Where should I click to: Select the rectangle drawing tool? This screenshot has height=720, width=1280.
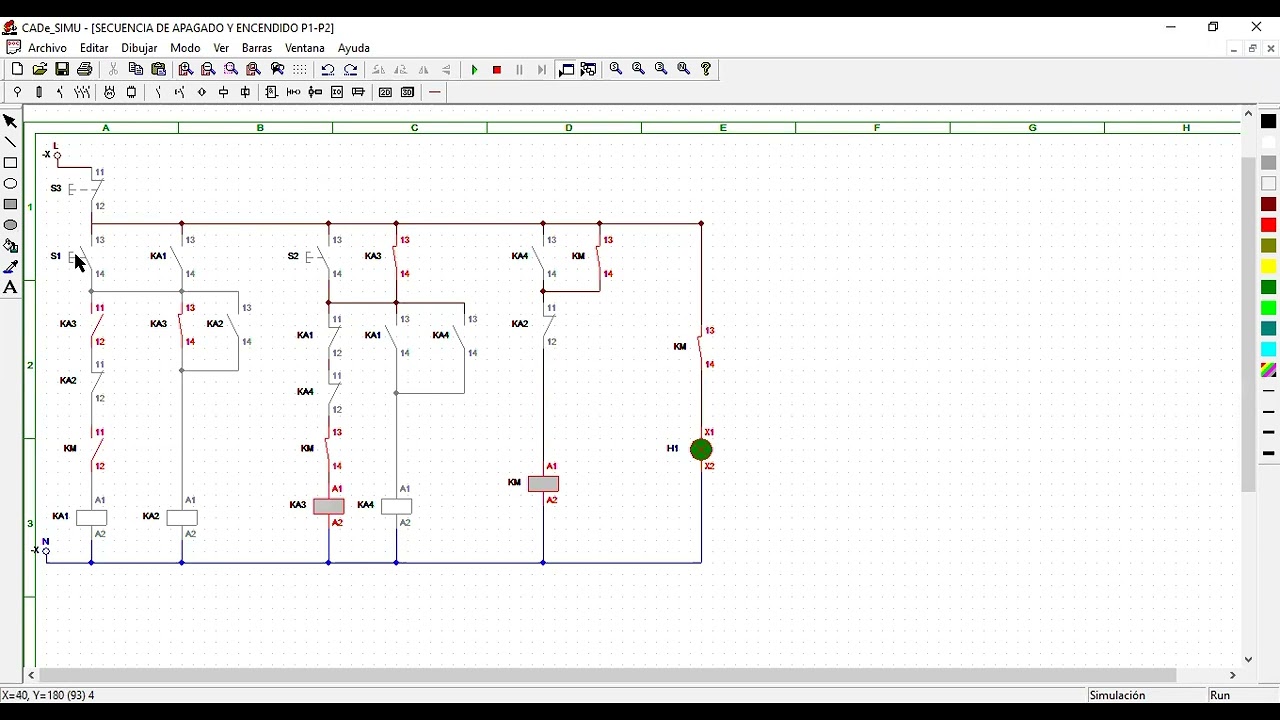(10, 163)
